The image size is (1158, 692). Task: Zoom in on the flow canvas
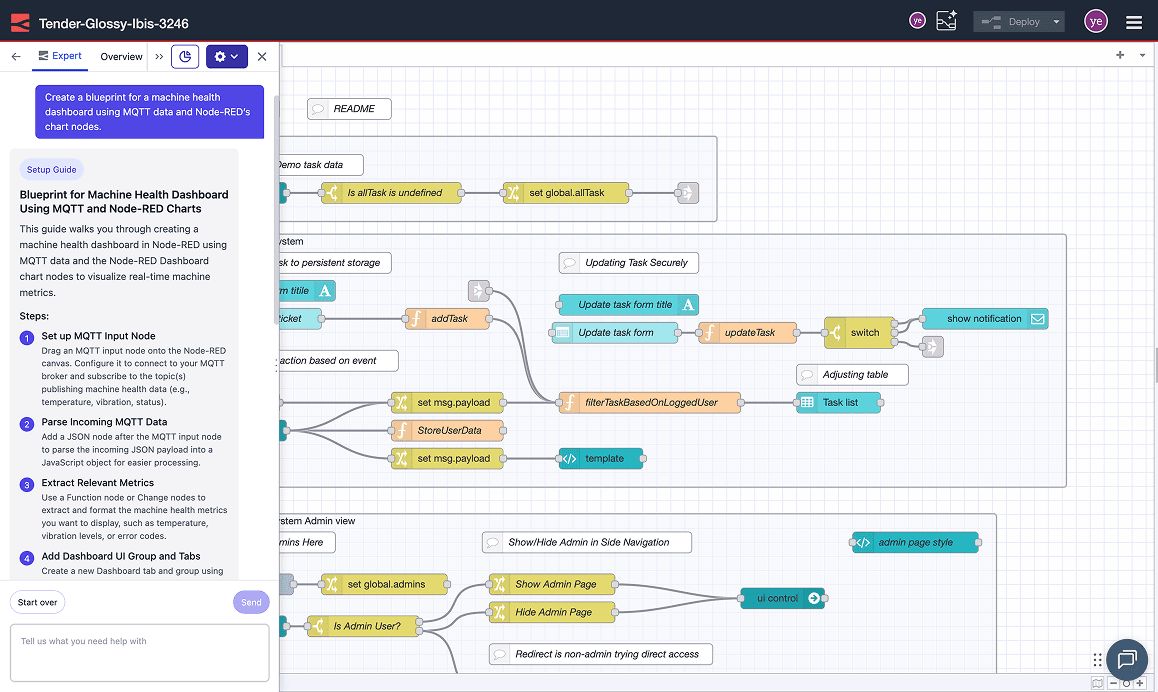coord(1142,684)
